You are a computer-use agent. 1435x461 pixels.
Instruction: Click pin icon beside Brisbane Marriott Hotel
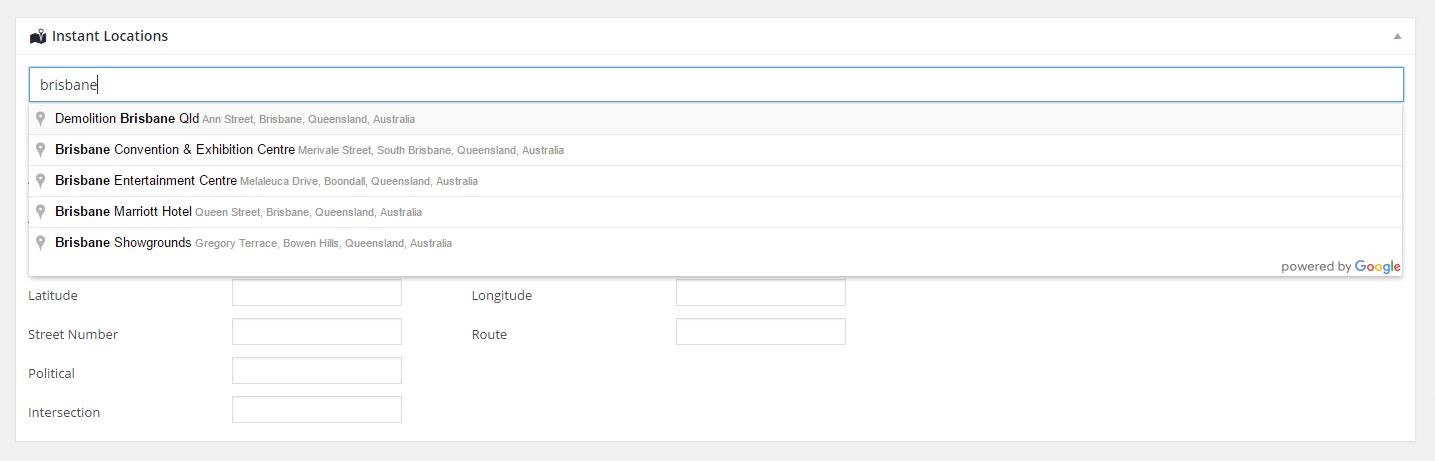(x=41, y=212)
